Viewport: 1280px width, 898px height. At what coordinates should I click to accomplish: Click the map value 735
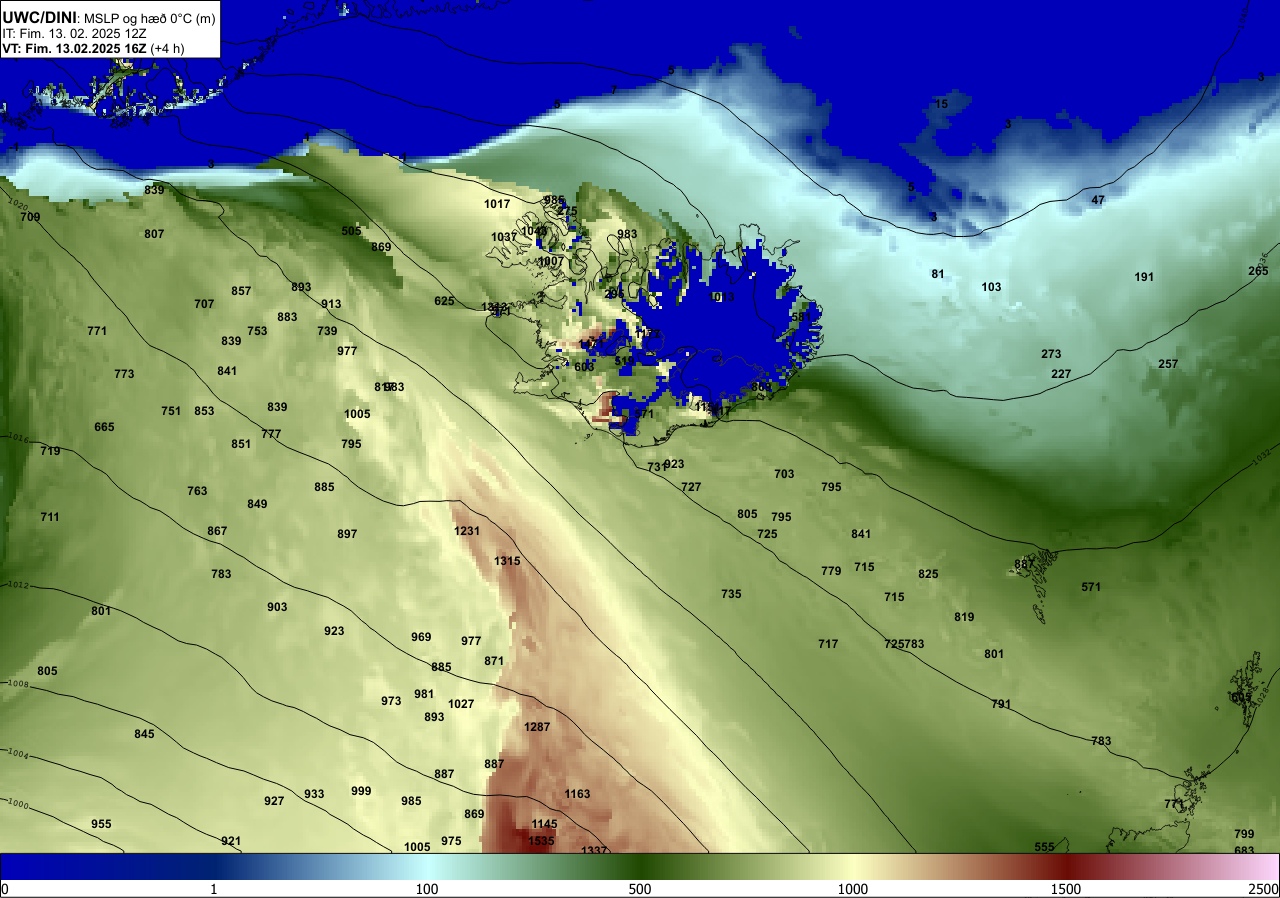pyautogui.click(x=731, y=594)
